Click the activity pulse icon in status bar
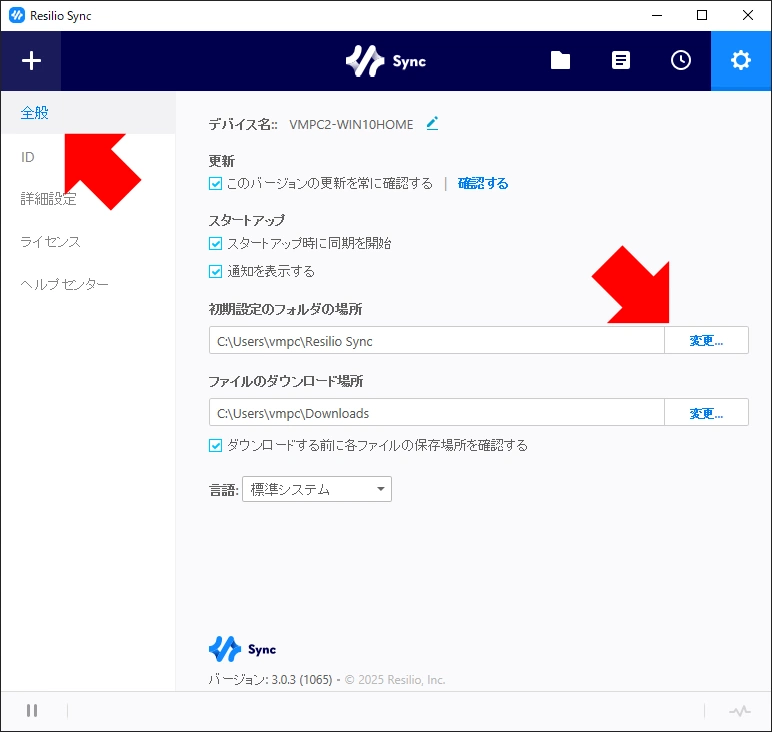 tap(740, 711)
